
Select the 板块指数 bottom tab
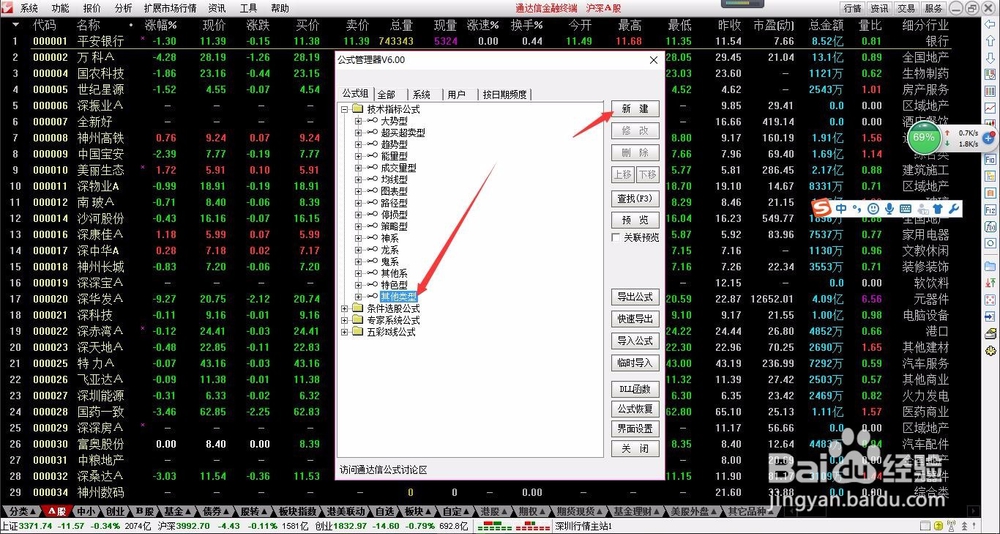[x=298, y=512]
